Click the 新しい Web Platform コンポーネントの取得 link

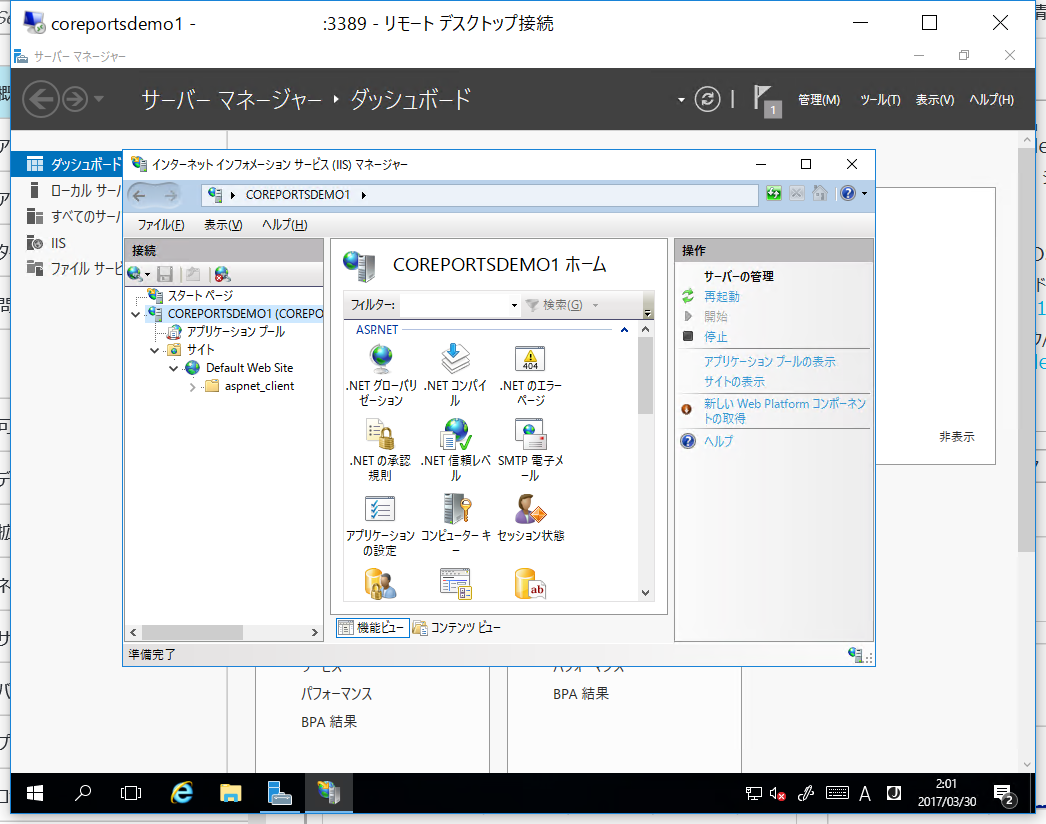coord(785,411)
